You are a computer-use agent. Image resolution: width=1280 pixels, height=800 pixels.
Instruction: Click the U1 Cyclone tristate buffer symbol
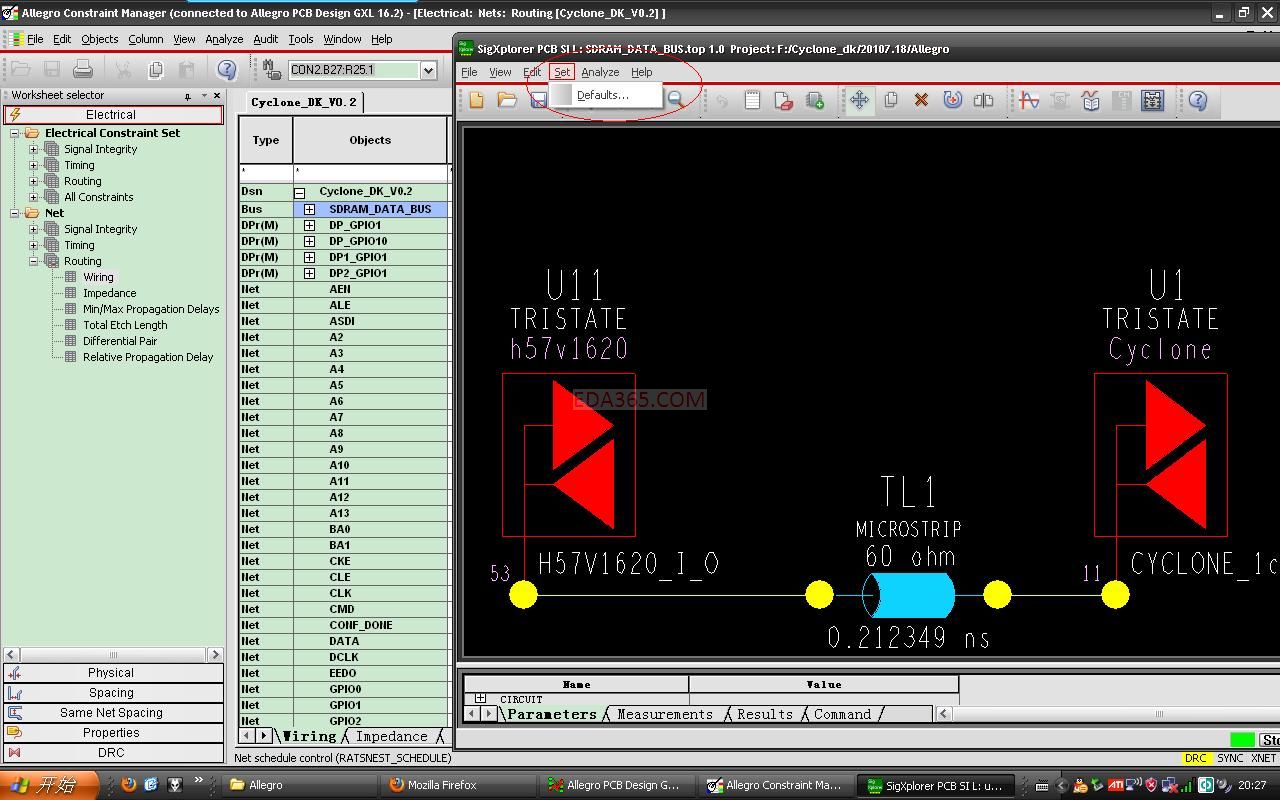click(x=1160, y=455)
